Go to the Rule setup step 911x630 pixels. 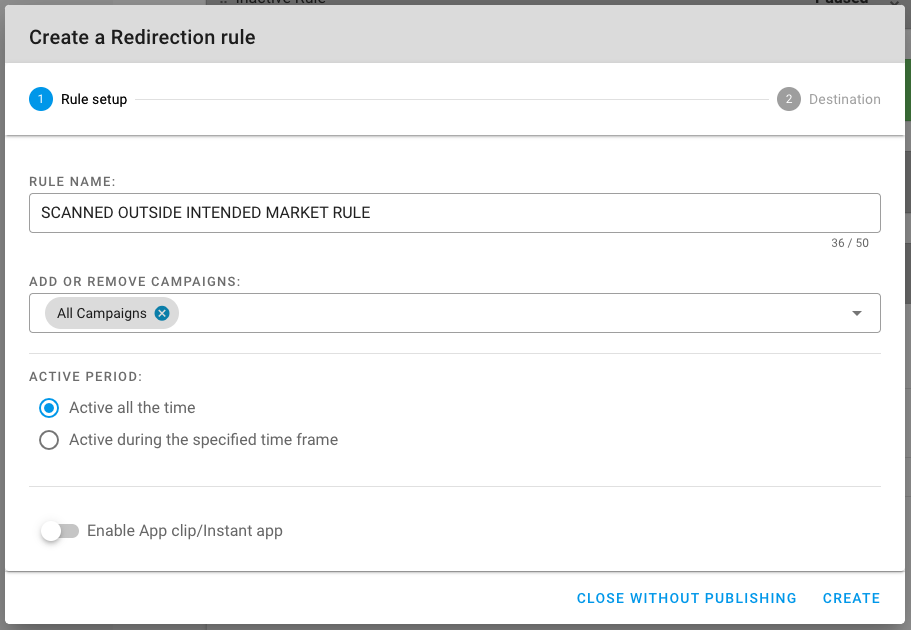tap(94, 99)
